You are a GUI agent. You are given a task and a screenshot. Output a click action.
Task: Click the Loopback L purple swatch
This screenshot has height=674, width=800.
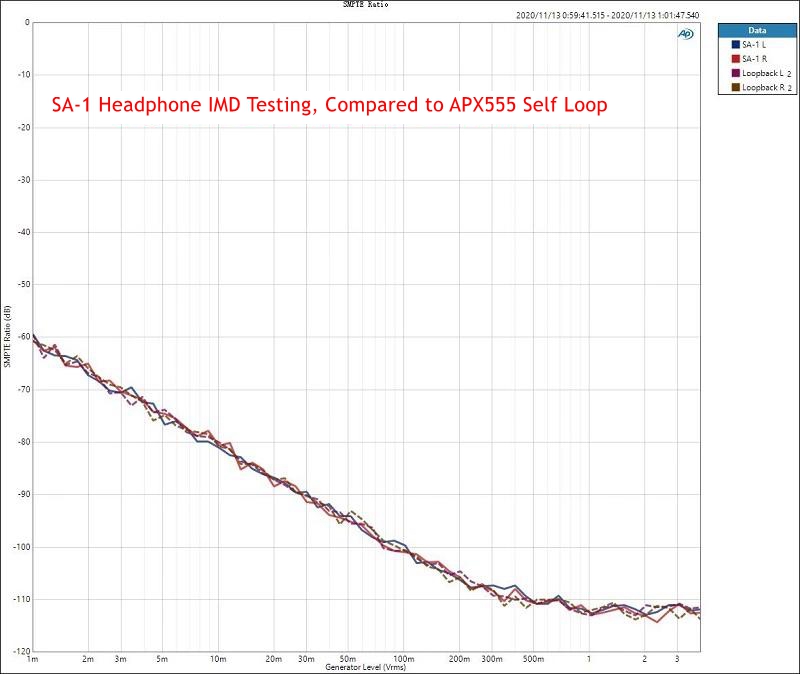736,73
